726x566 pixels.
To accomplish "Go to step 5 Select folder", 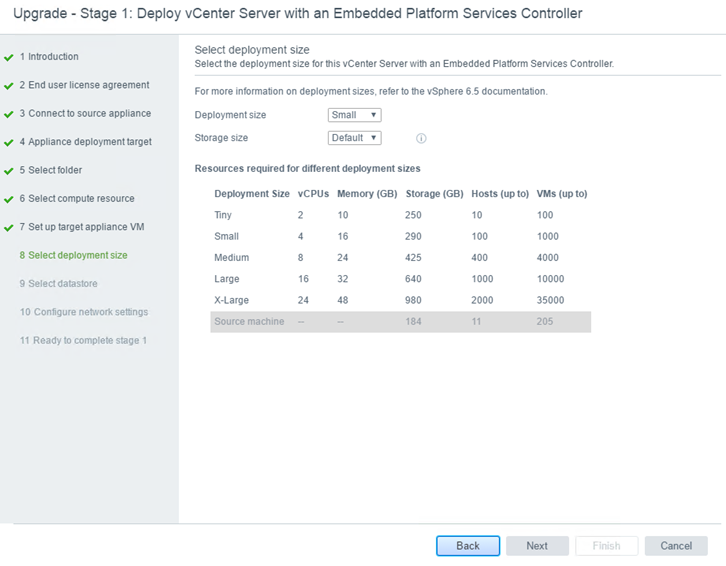I will pos(51,170).
